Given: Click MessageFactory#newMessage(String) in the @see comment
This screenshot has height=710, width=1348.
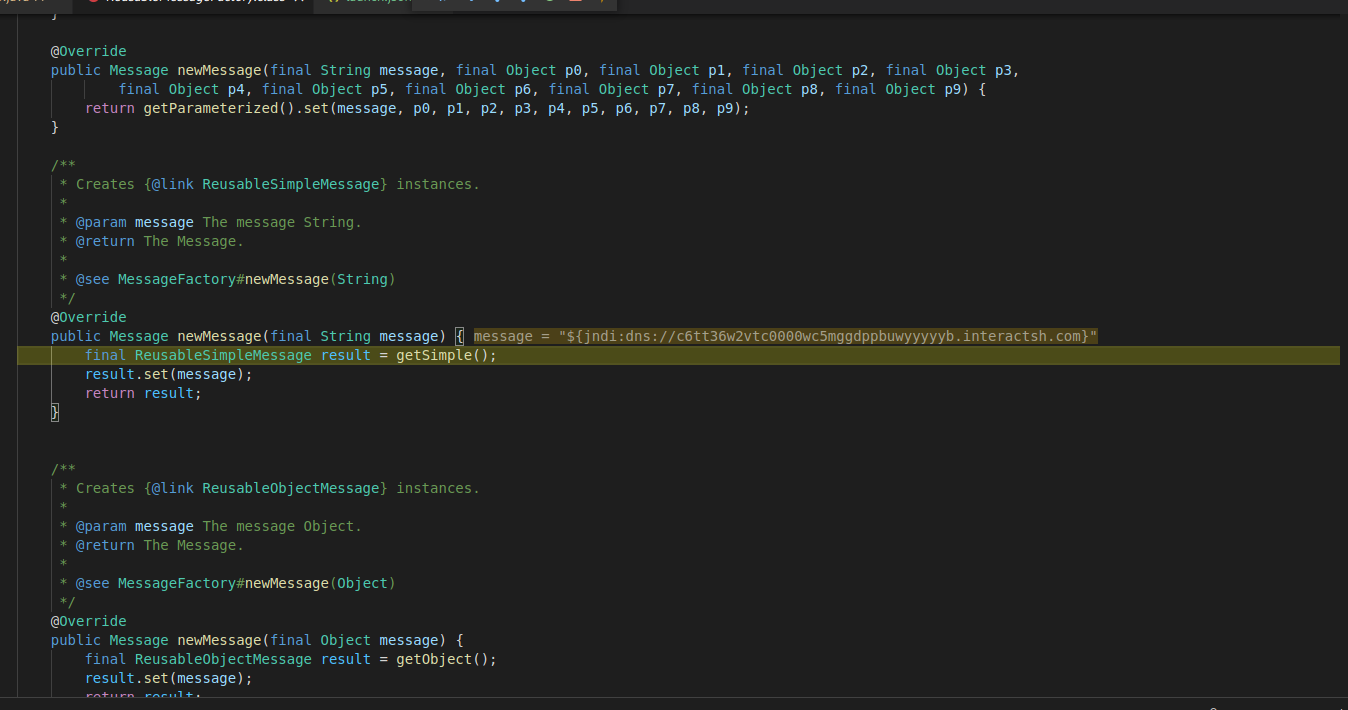Looking at the screenshot, I should (256, 279).
